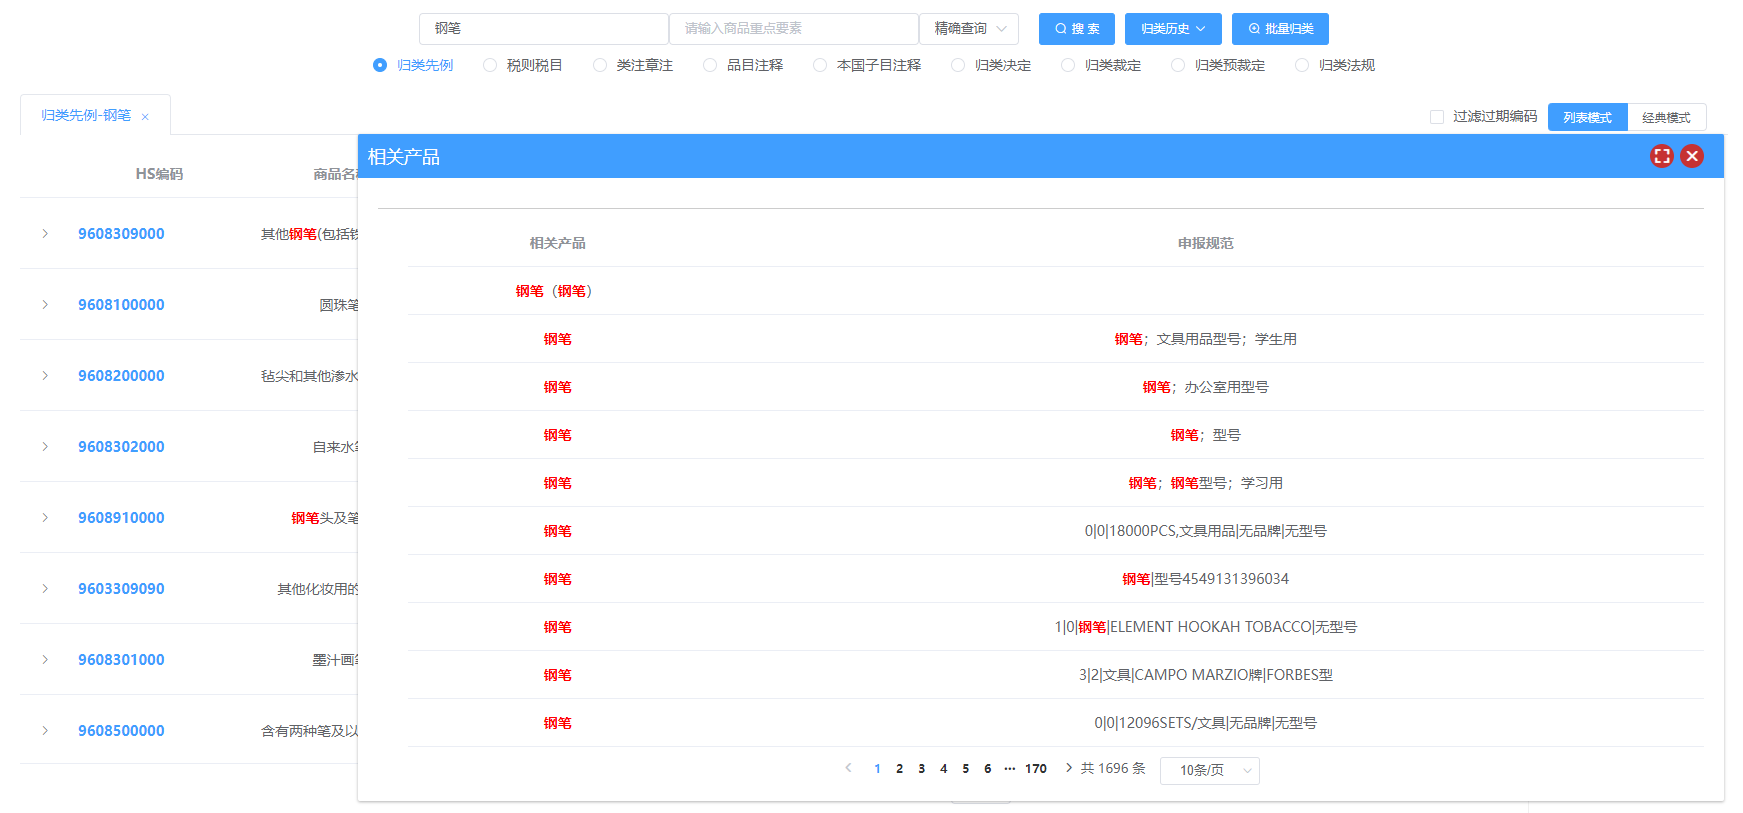Go to page 5 in pagination
Screen dimensions: 1743x813
pos(965,769)
